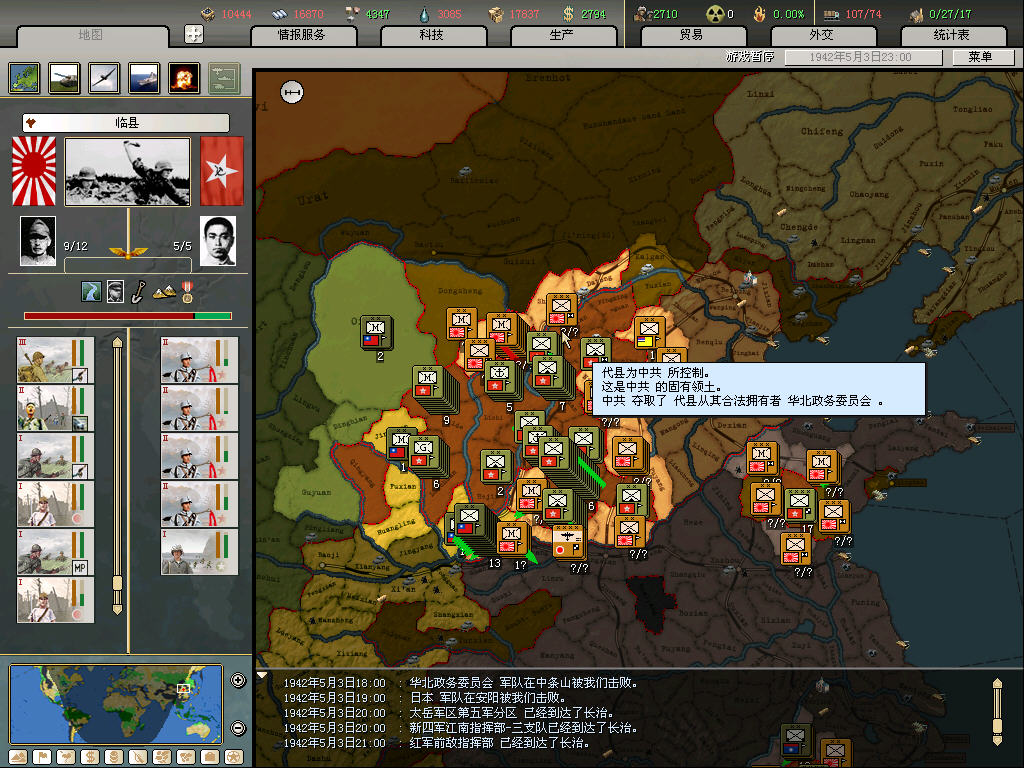Click the manpower soldier icon
Viewport: 1024px width, 768px height.
(x=643, y=14)
